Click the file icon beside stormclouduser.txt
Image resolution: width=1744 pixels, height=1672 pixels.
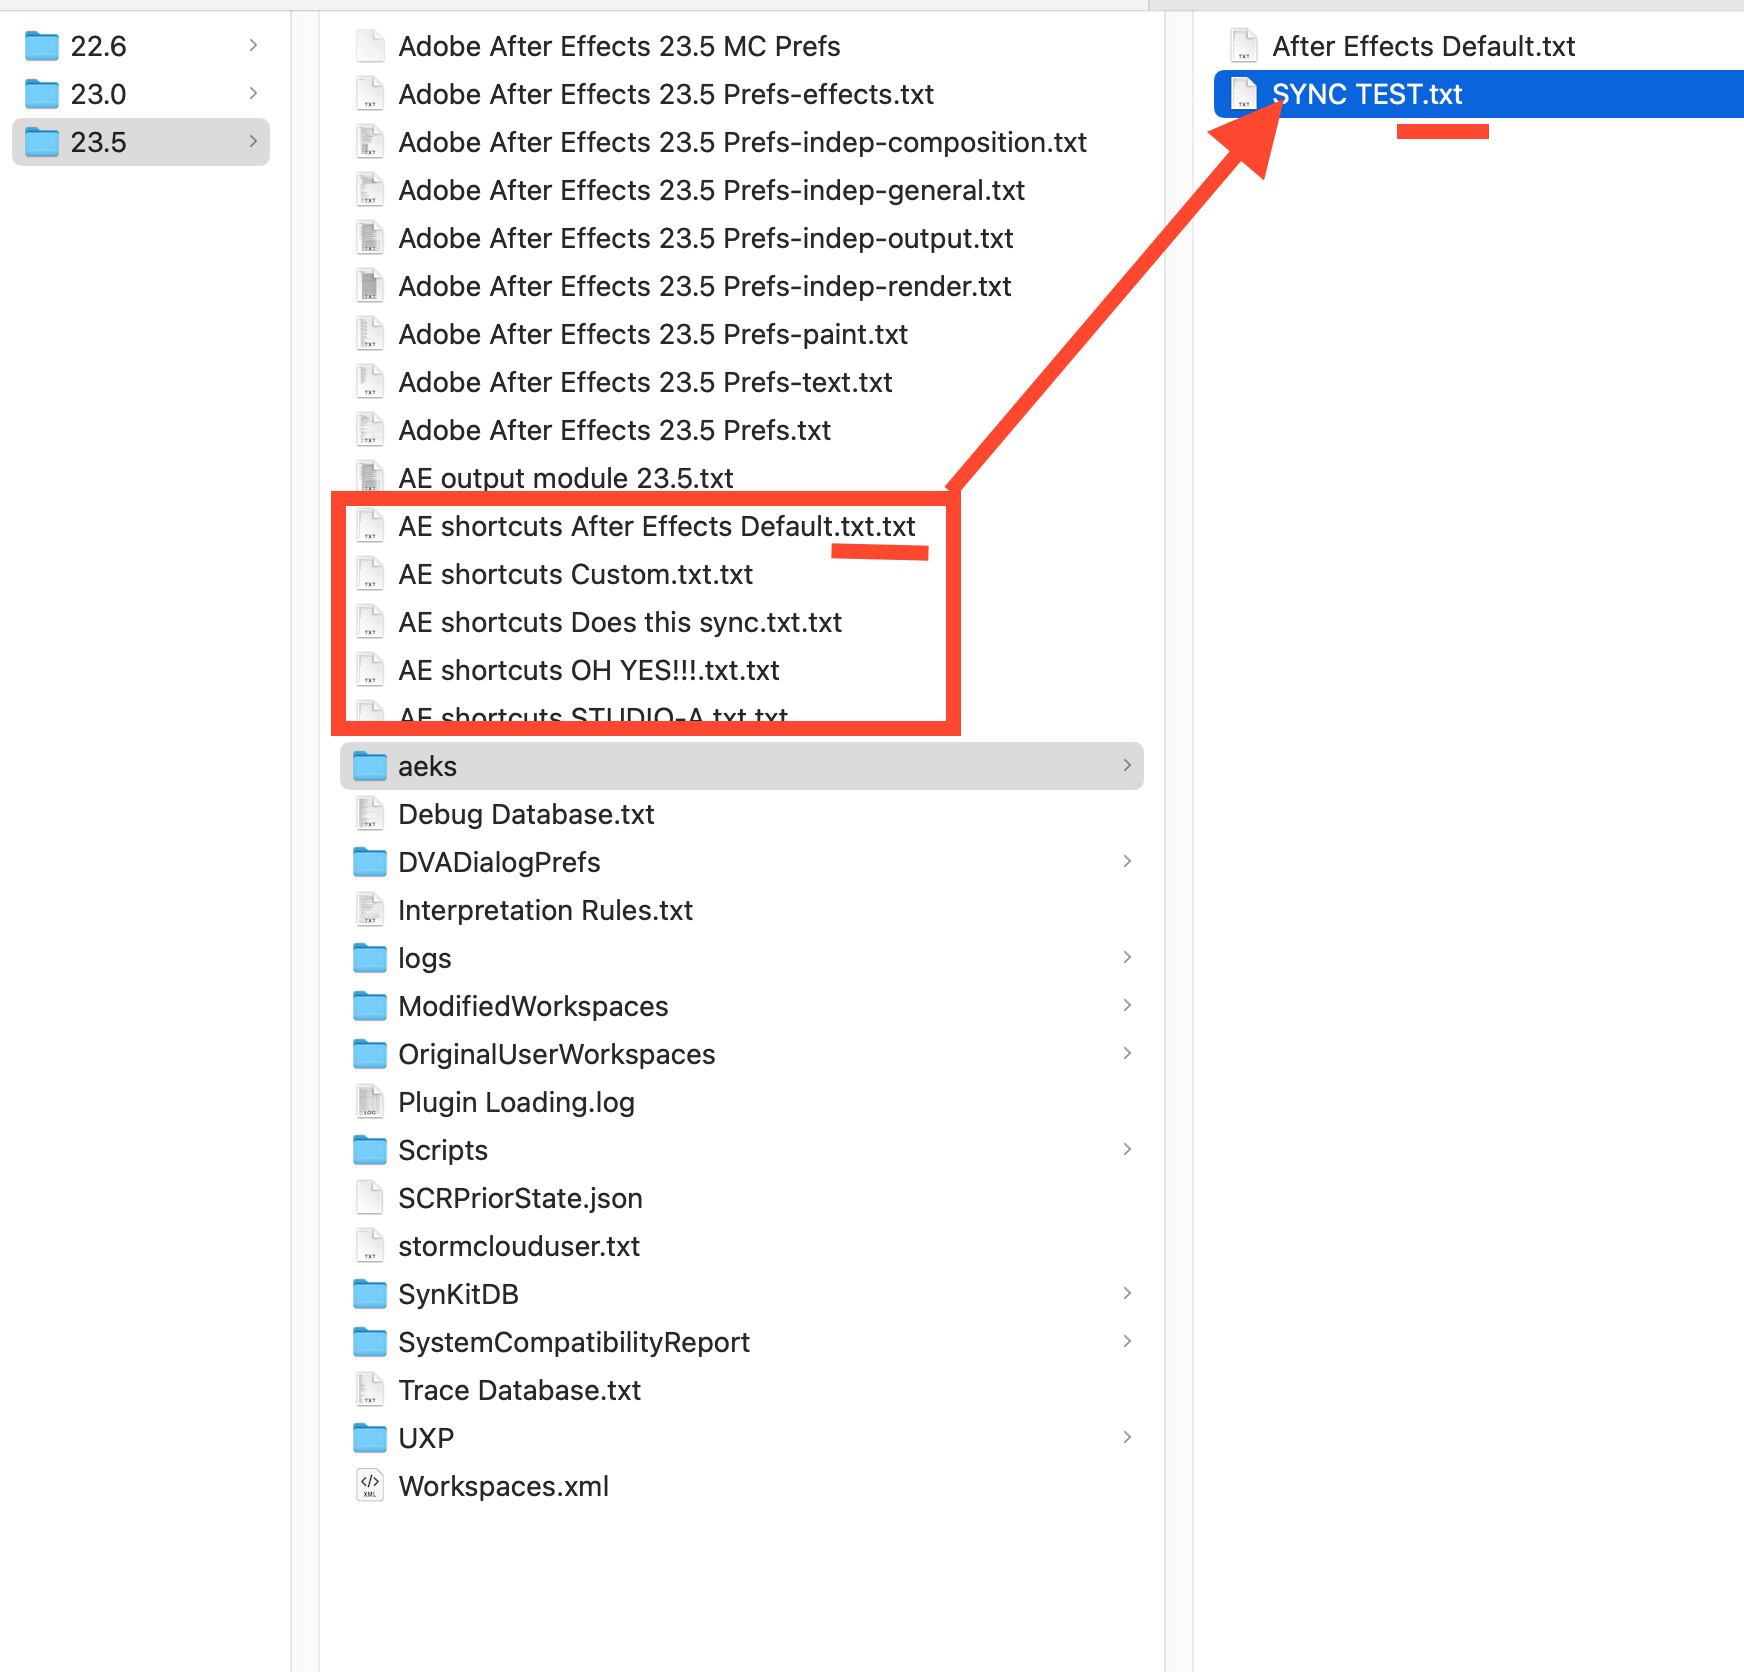pos(370,1246)
